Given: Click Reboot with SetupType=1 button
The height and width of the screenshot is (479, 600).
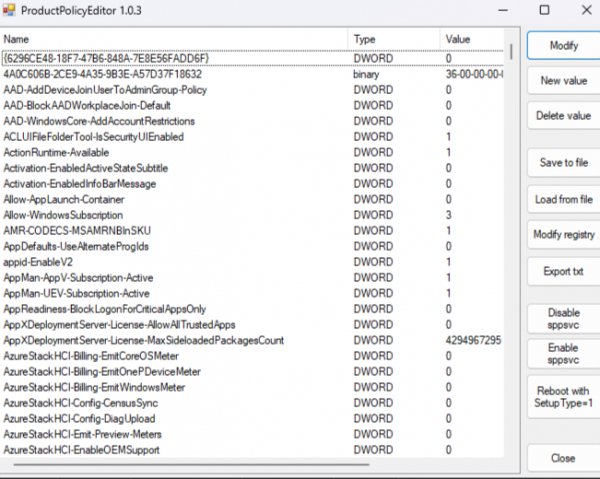Looking at the screenshot, I should point(564,397).
